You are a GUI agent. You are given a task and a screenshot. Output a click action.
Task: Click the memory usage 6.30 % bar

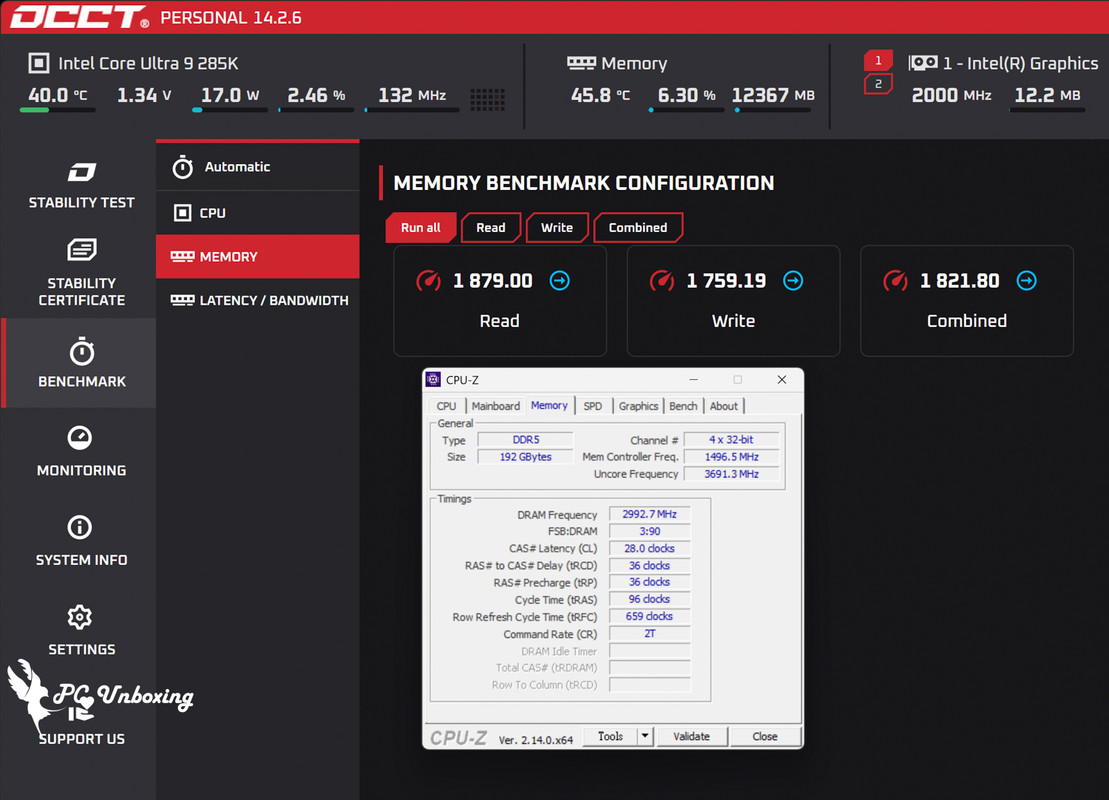point(686,110)
